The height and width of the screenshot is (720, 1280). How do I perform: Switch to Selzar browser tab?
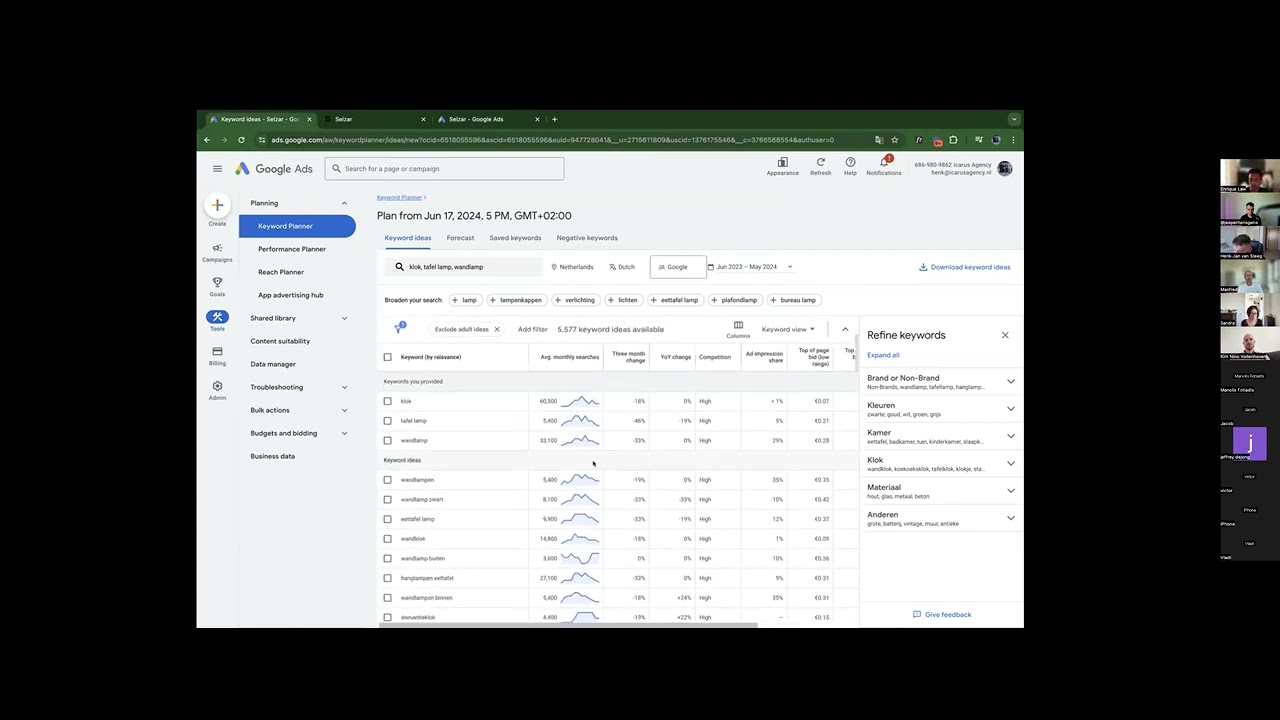tap(375, 119)
